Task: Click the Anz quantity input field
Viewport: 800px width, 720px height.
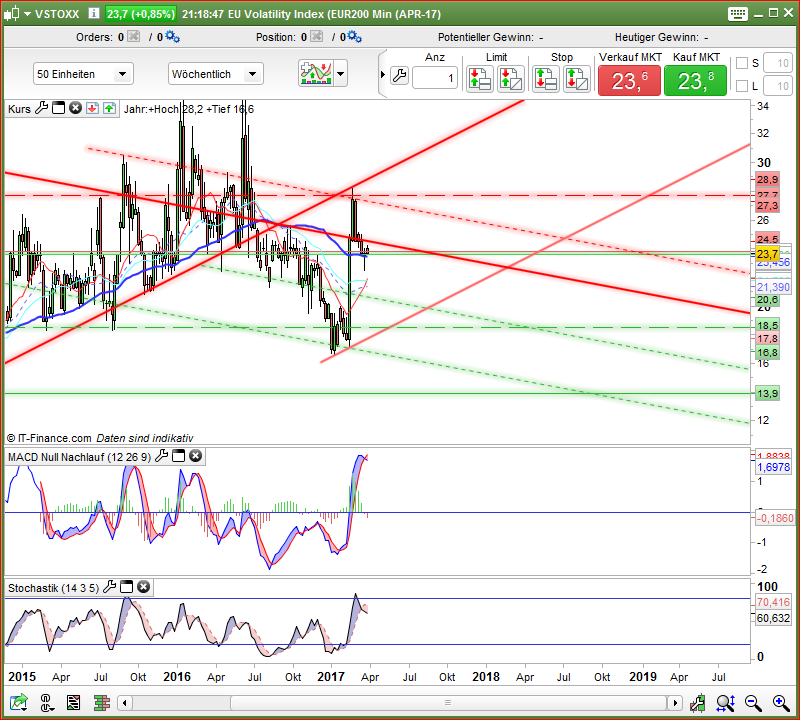Action: pyautogui.click(x=435, y=77)
